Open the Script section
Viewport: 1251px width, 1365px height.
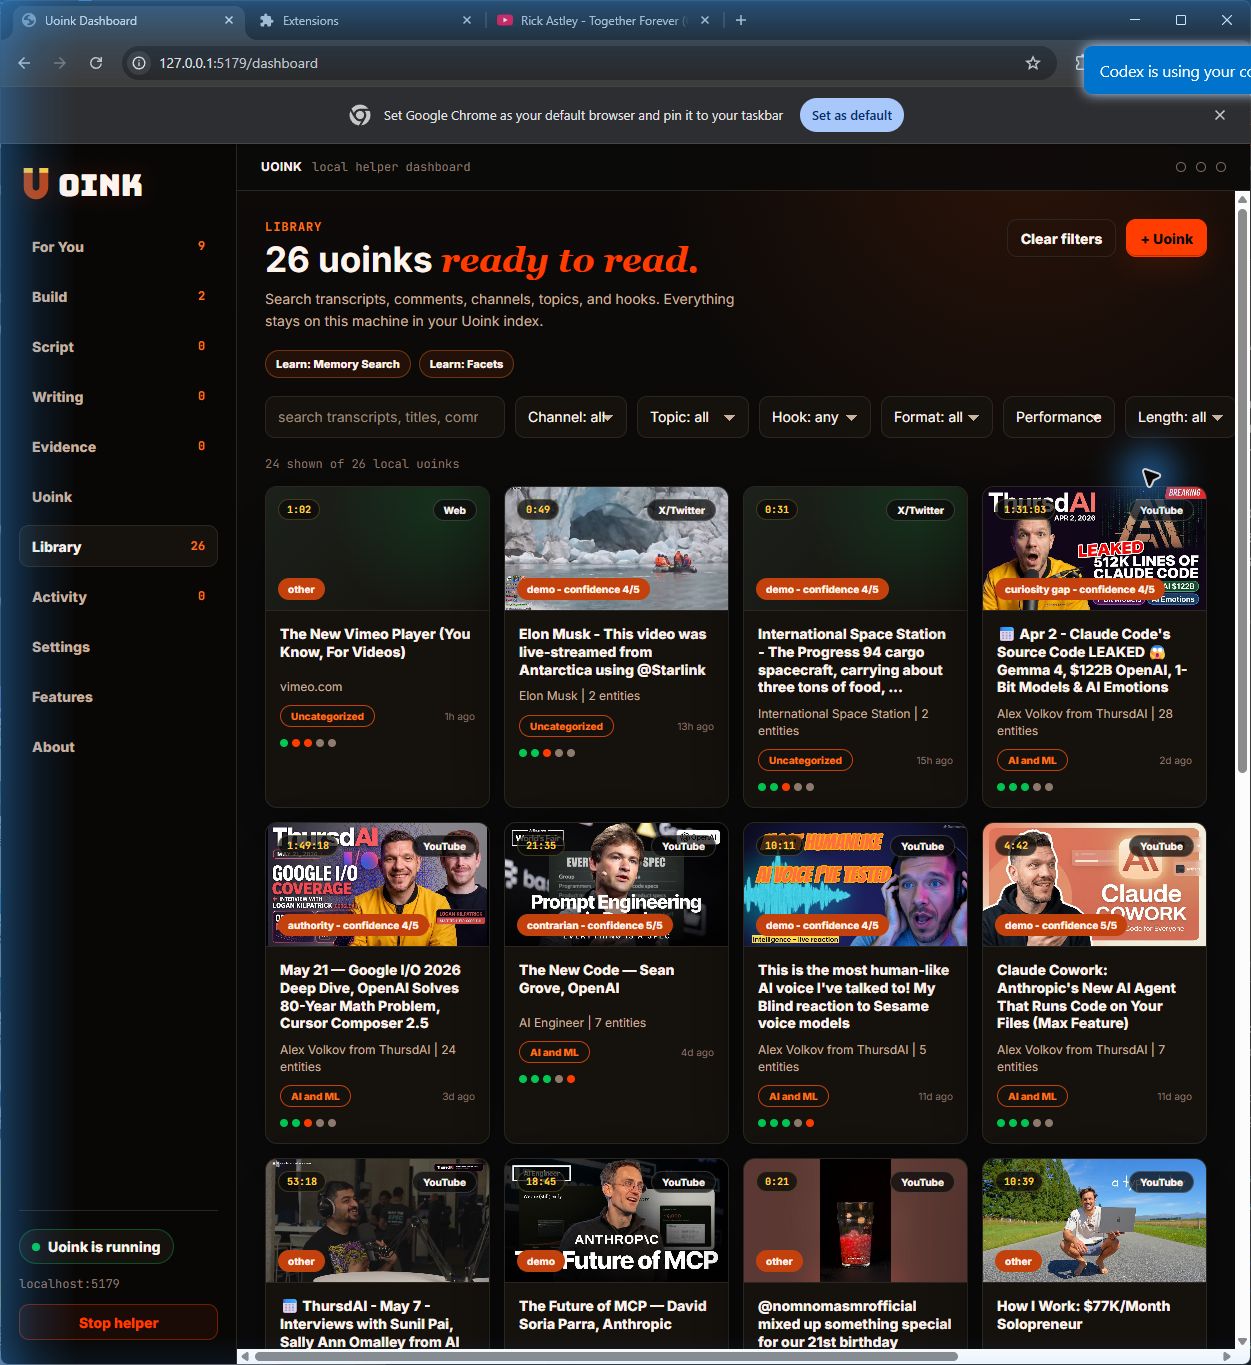pos(118,347)
